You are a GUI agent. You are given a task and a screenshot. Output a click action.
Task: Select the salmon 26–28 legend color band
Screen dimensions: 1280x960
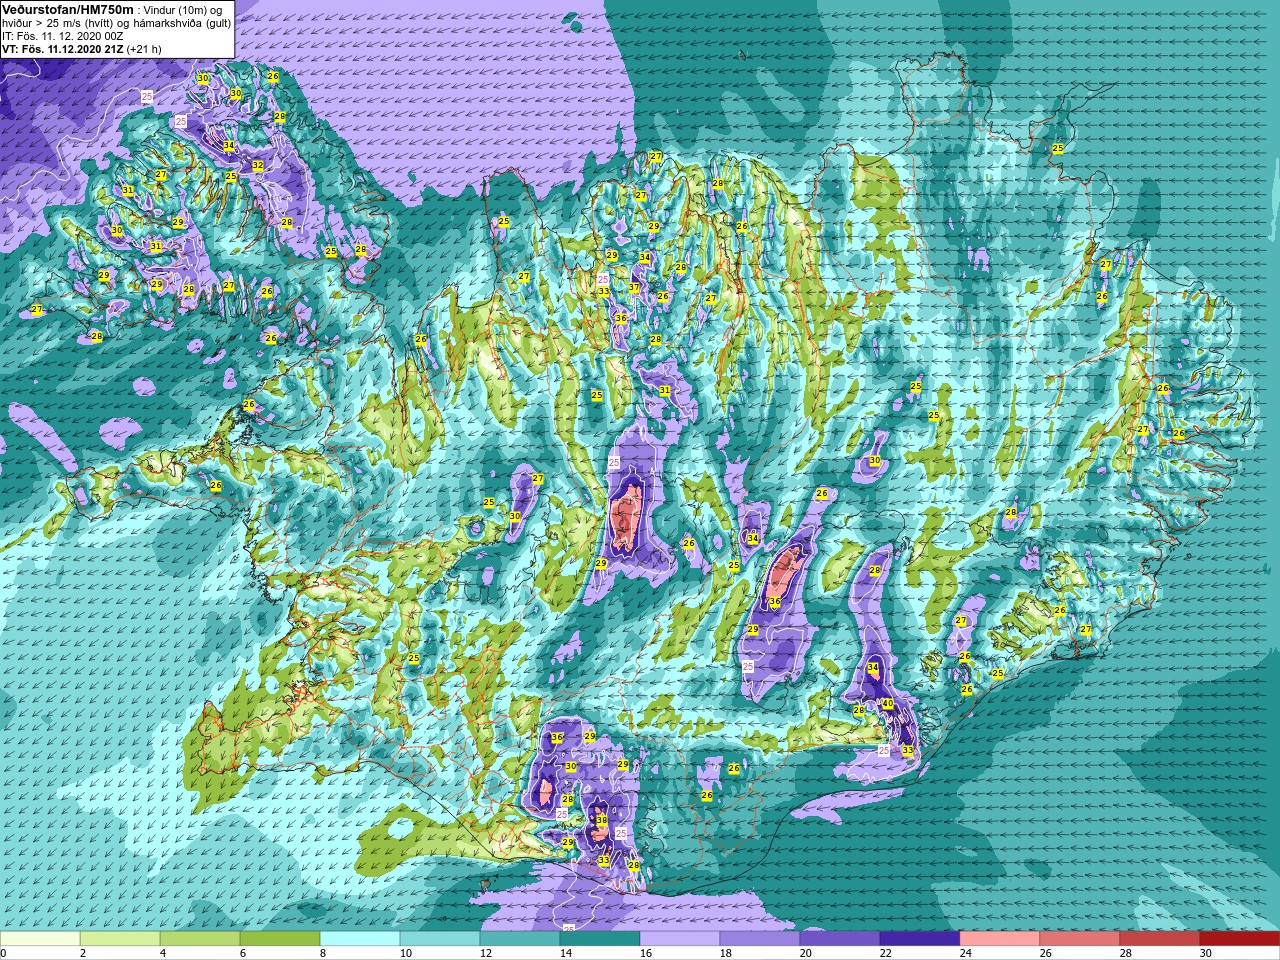(x=1080, y=939)
